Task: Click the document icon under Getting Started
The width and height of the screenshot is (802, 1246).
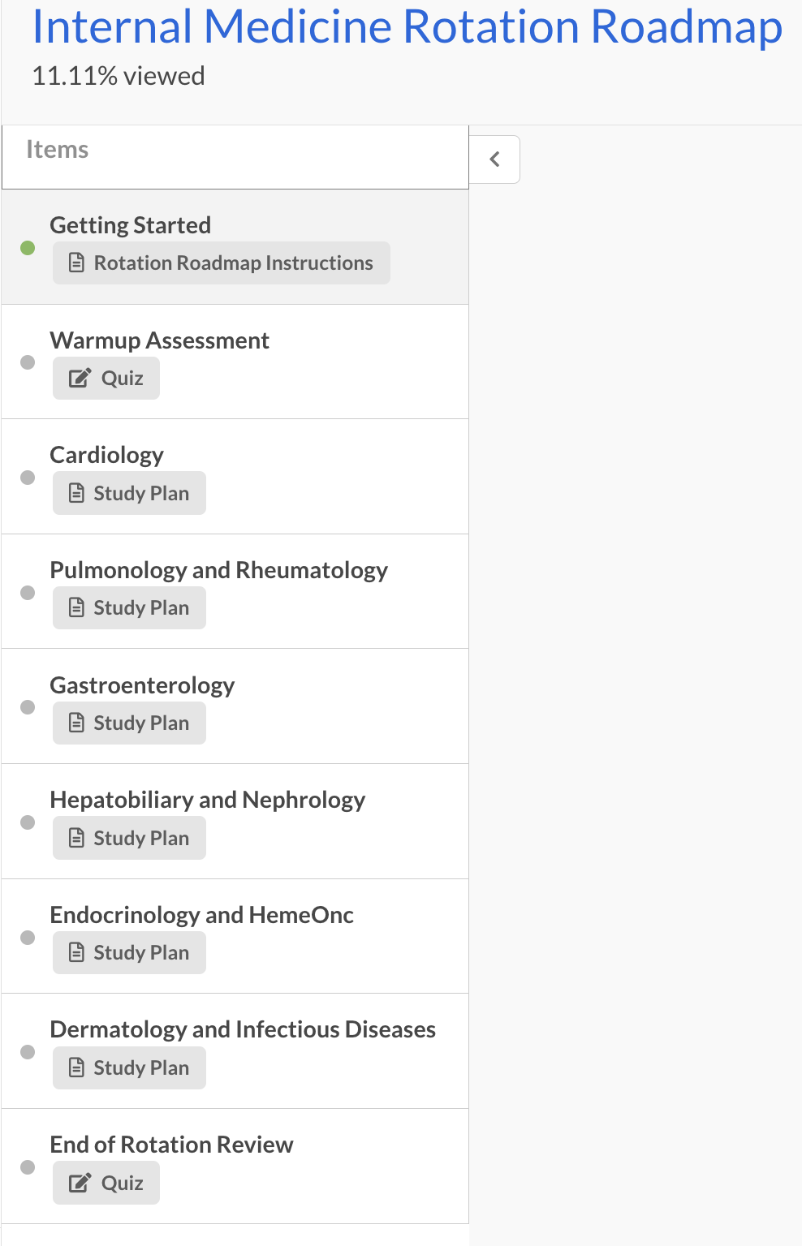Action: (77, 264)
